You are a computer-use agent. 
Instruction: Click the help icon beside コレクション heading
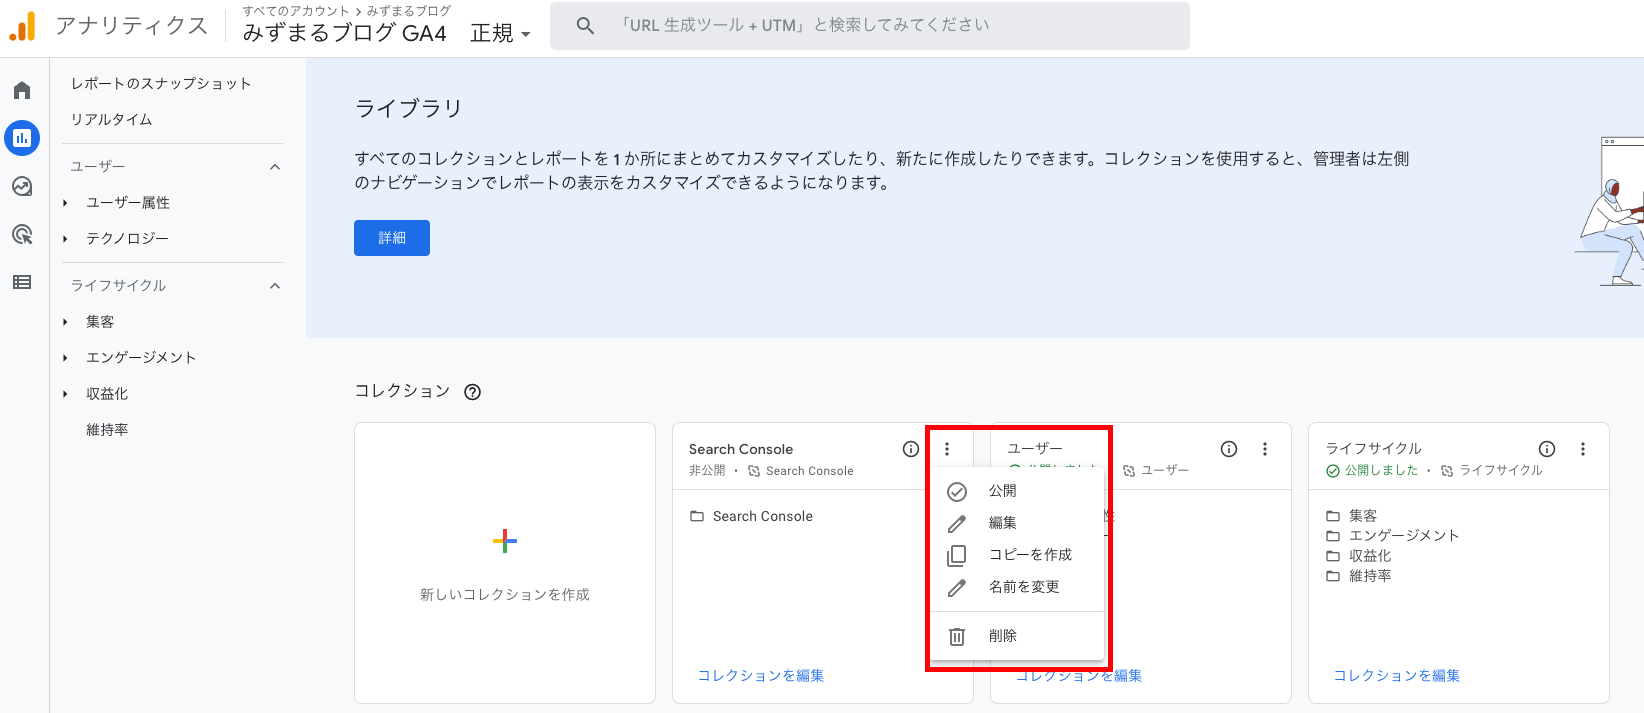coord(473,392)
